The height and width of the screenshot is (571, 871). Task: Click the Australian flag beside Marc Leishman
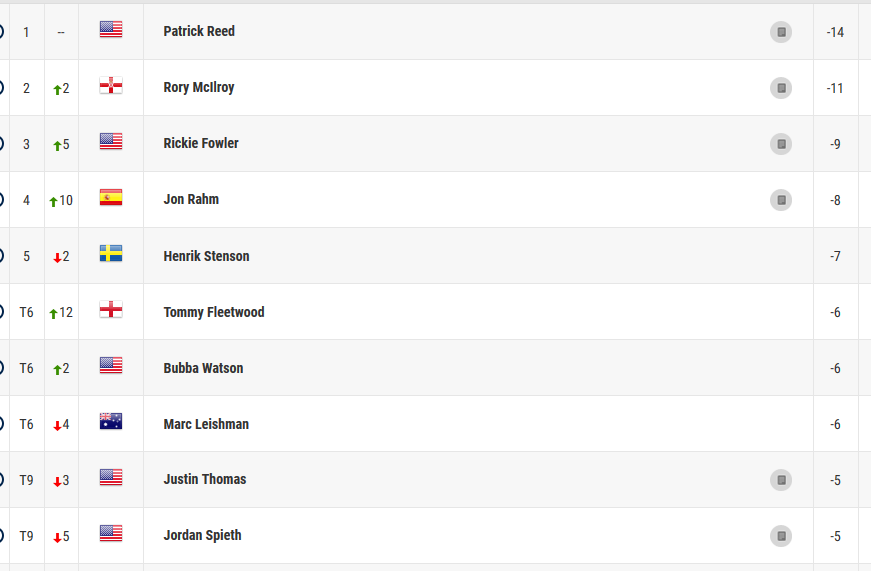111,422
